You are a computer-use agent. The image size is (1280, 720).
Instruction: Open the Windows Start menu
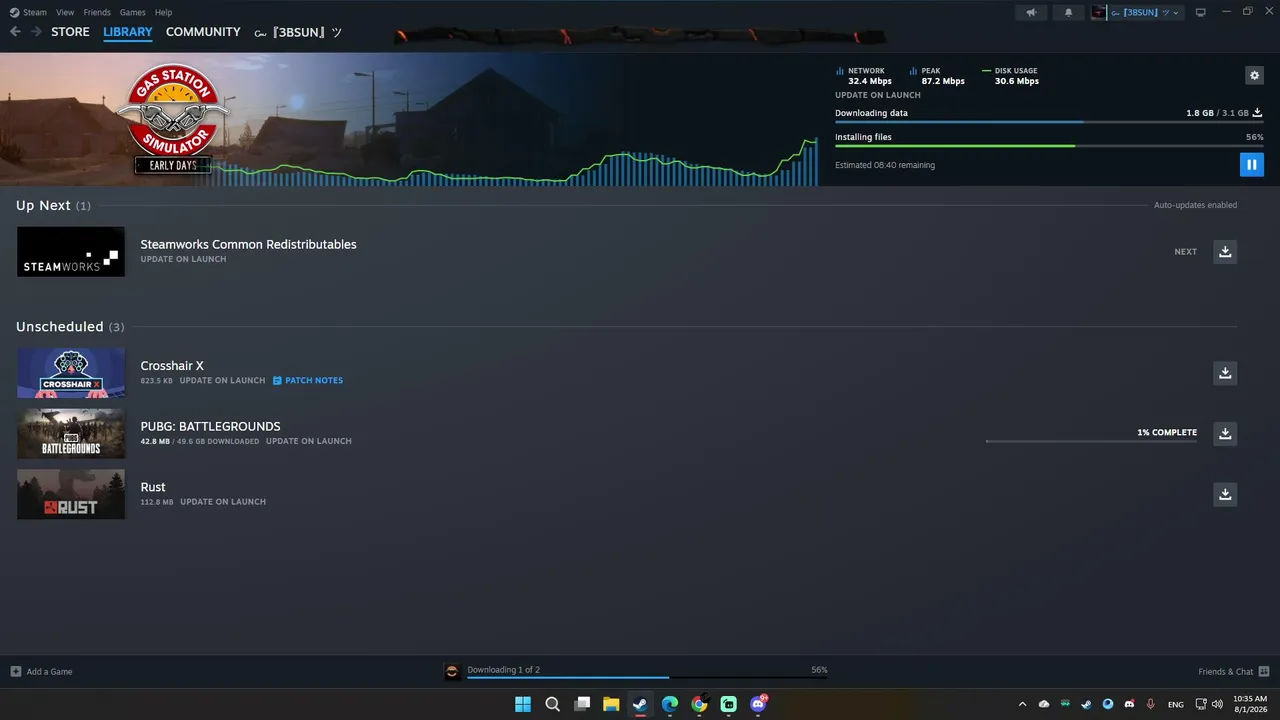(523, 704)
